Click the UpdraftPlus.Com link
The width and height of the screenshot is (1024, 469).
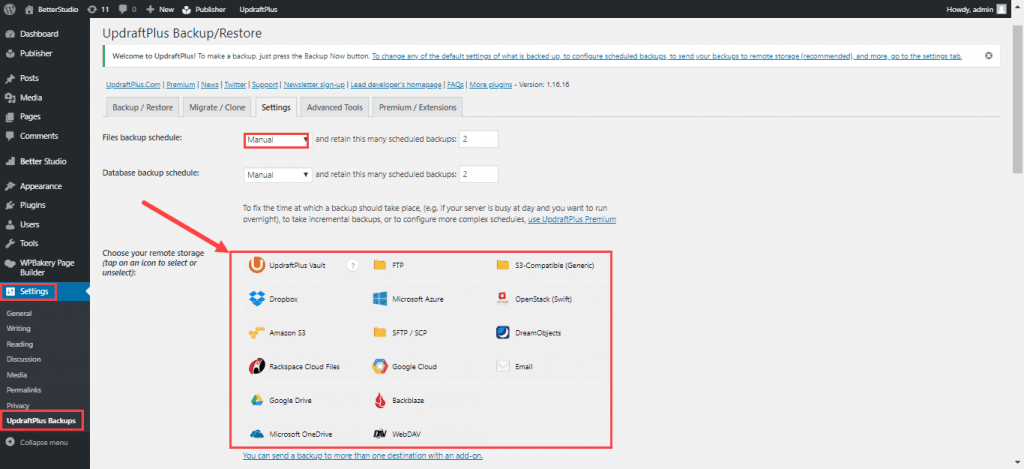(134, 85)
